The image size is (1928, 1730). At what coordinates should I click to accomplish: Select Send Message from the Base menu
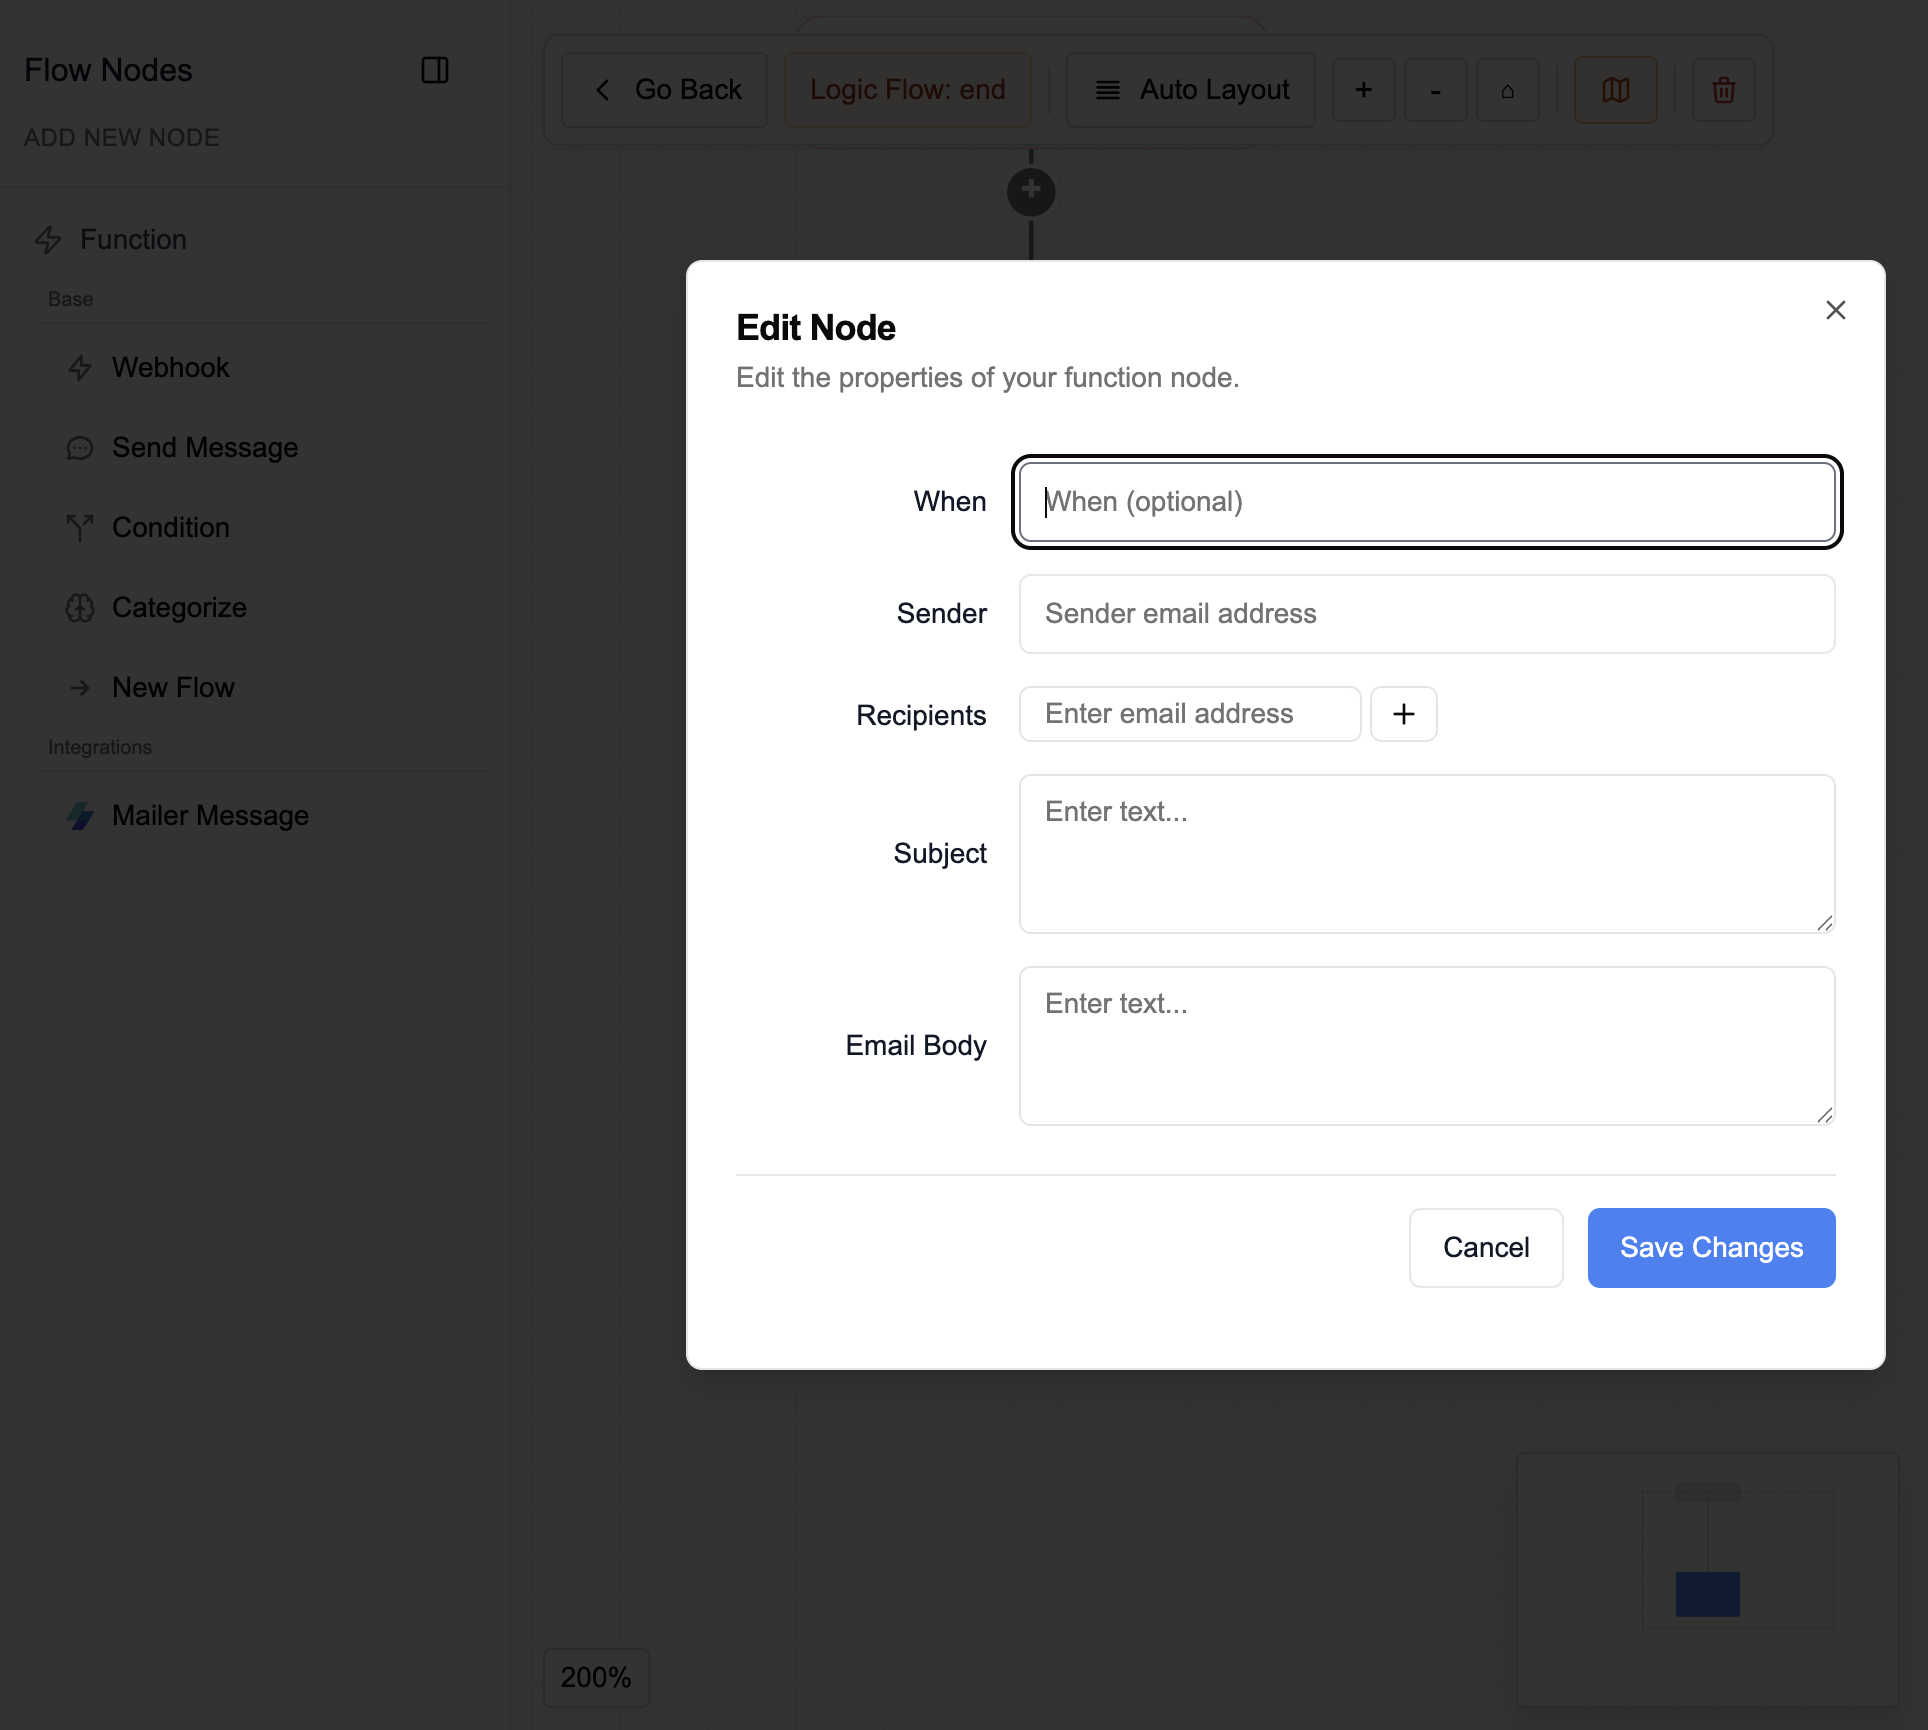204,447
